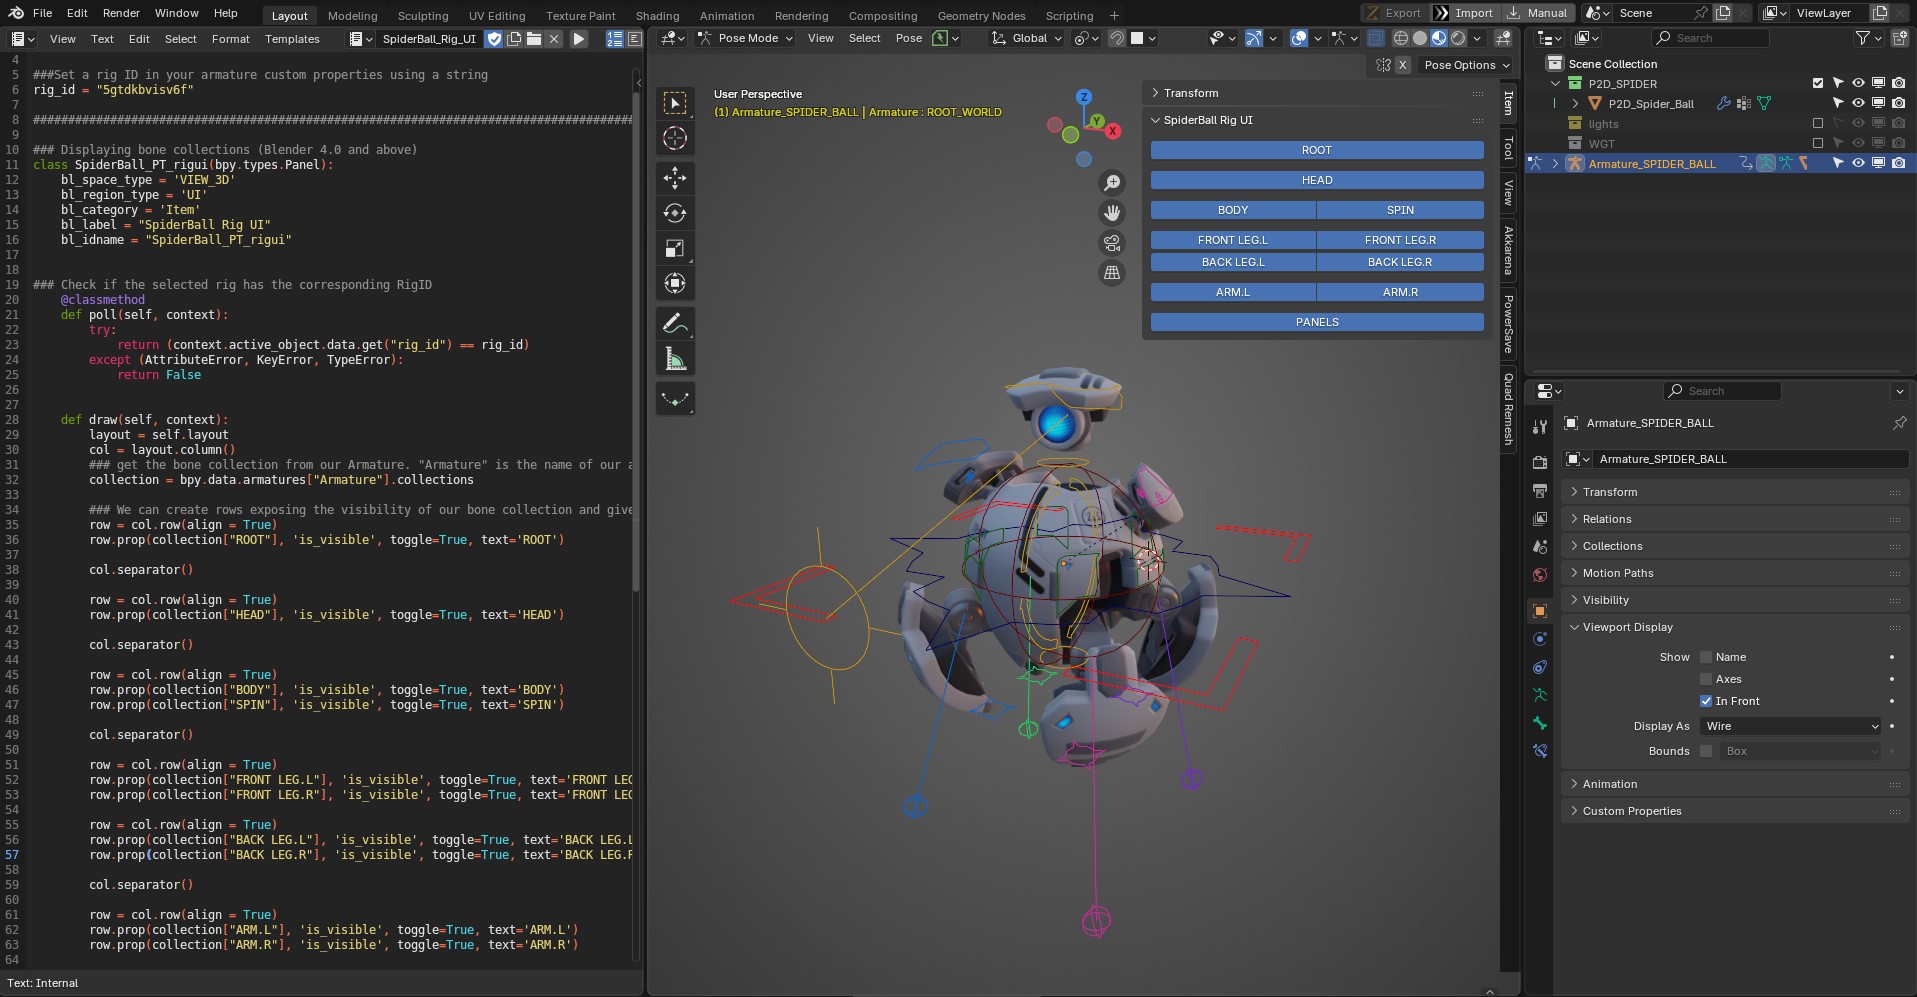Viewport: 1917px width, 997px height.
Task: Click the Import button in top bar
Action: [1465, 13]
